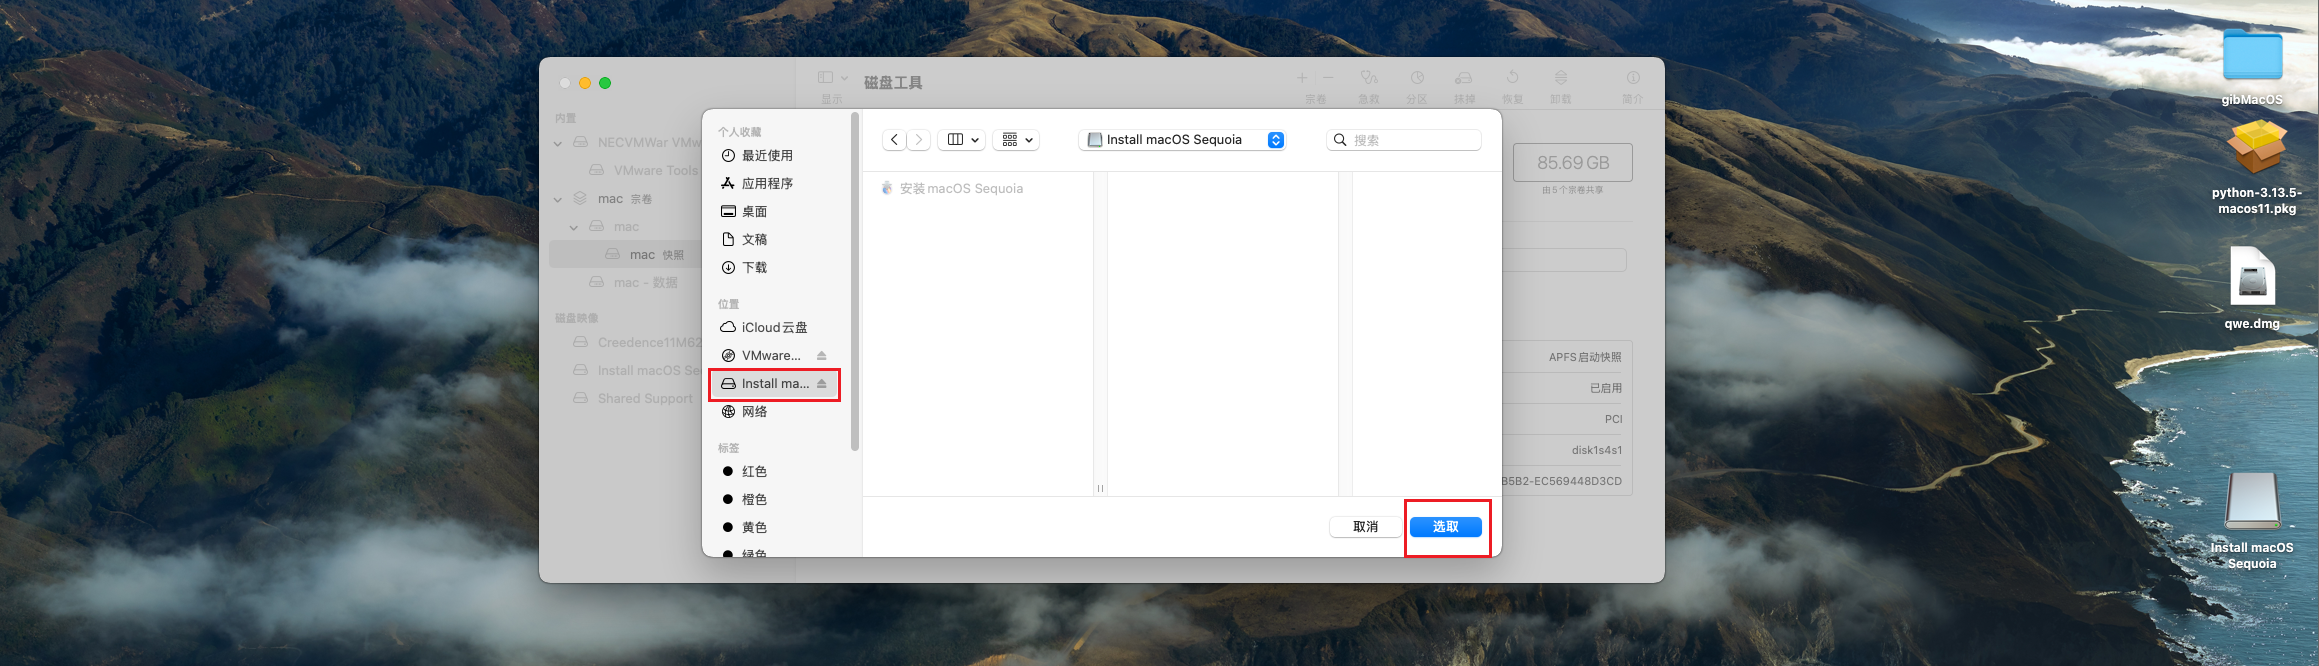Open the column view mode dropdown
Viewport: 2319px width, 666px height.
point(962,140)
